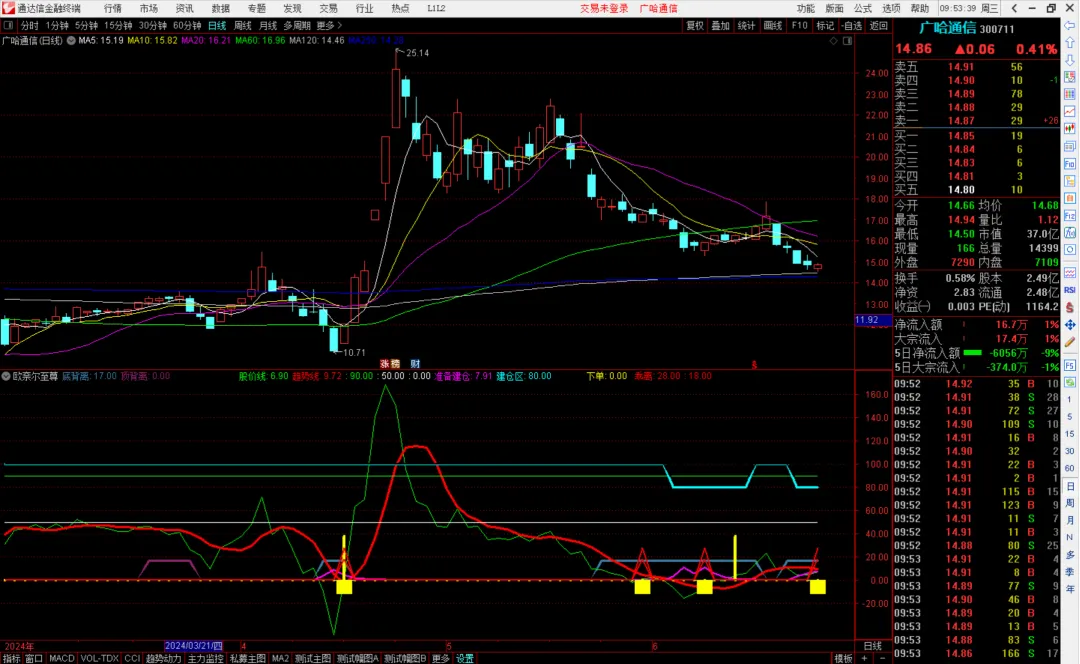The image size is (1080, 664).
Task: Open the 行情 menu
Action: pos(113,8)
